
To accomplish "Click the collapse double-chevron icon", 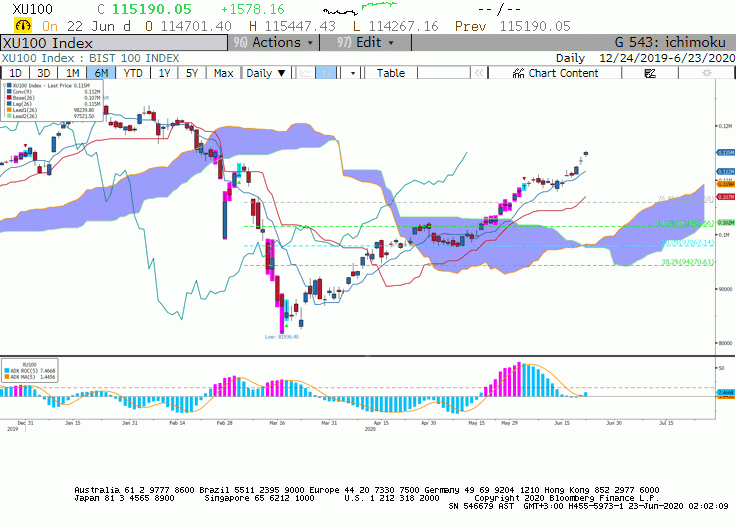I will click(x=479, y=73).
